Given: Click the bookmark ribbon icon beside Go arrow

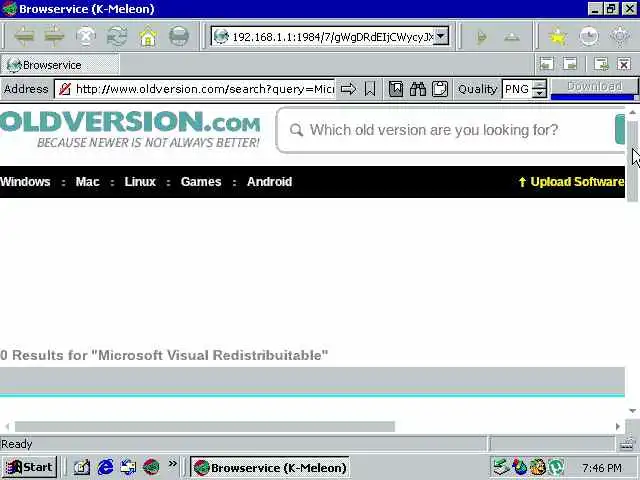Looking at the screenshot, I should point(370,89).
